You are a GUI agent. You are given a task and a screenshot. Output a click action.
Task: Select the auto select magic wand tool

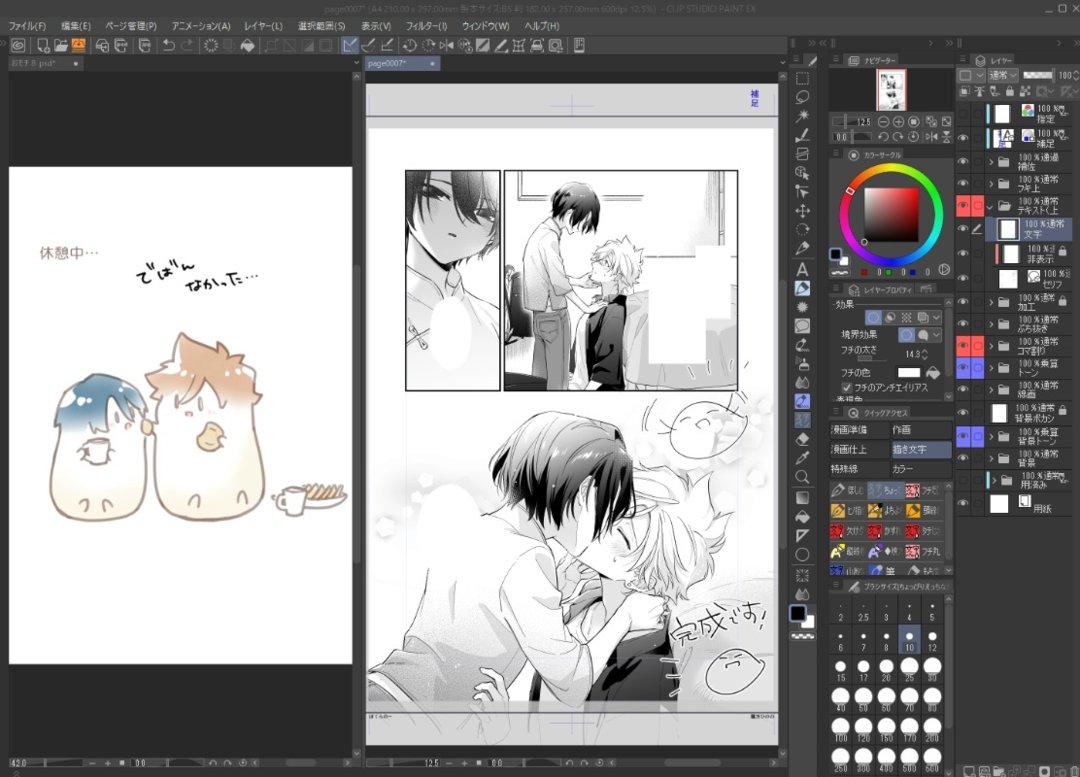pyautogui.click(x=802, y=116)
